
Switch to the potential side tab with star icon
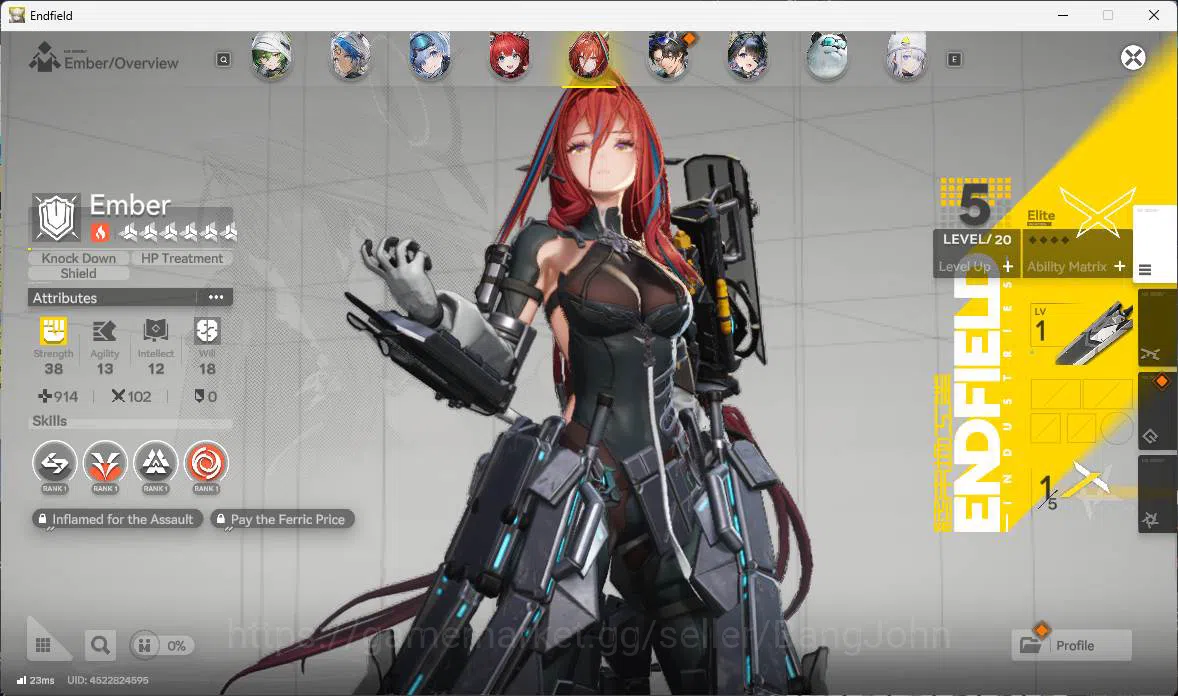coord(1157,494)
